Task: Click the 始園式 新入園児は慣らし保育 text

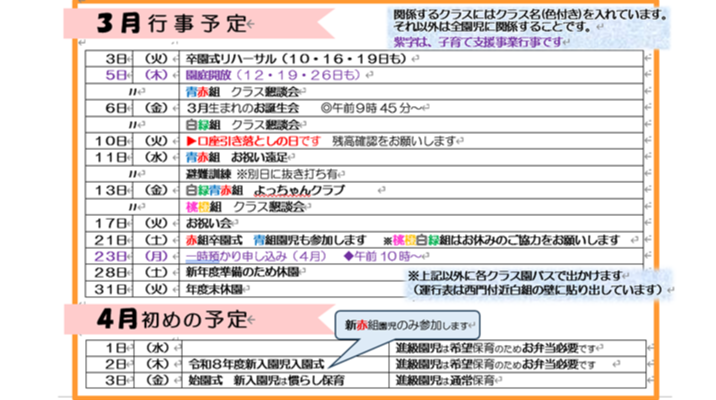Action: click(265, 381)
